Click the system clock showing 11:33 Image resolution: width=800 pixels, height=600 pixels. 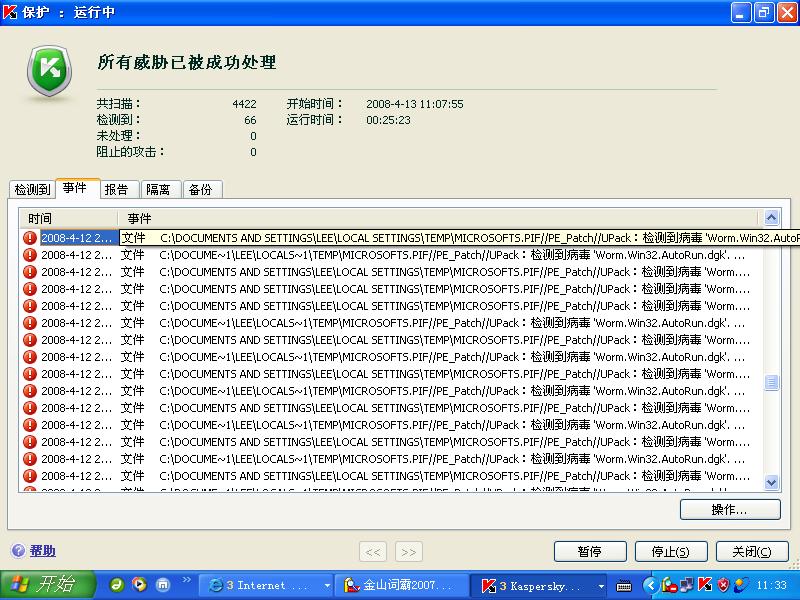pos(771,585)
